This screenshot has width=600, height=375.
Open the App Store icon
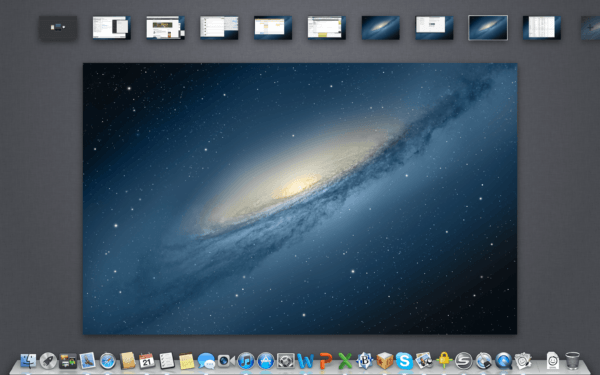[266, 361]
